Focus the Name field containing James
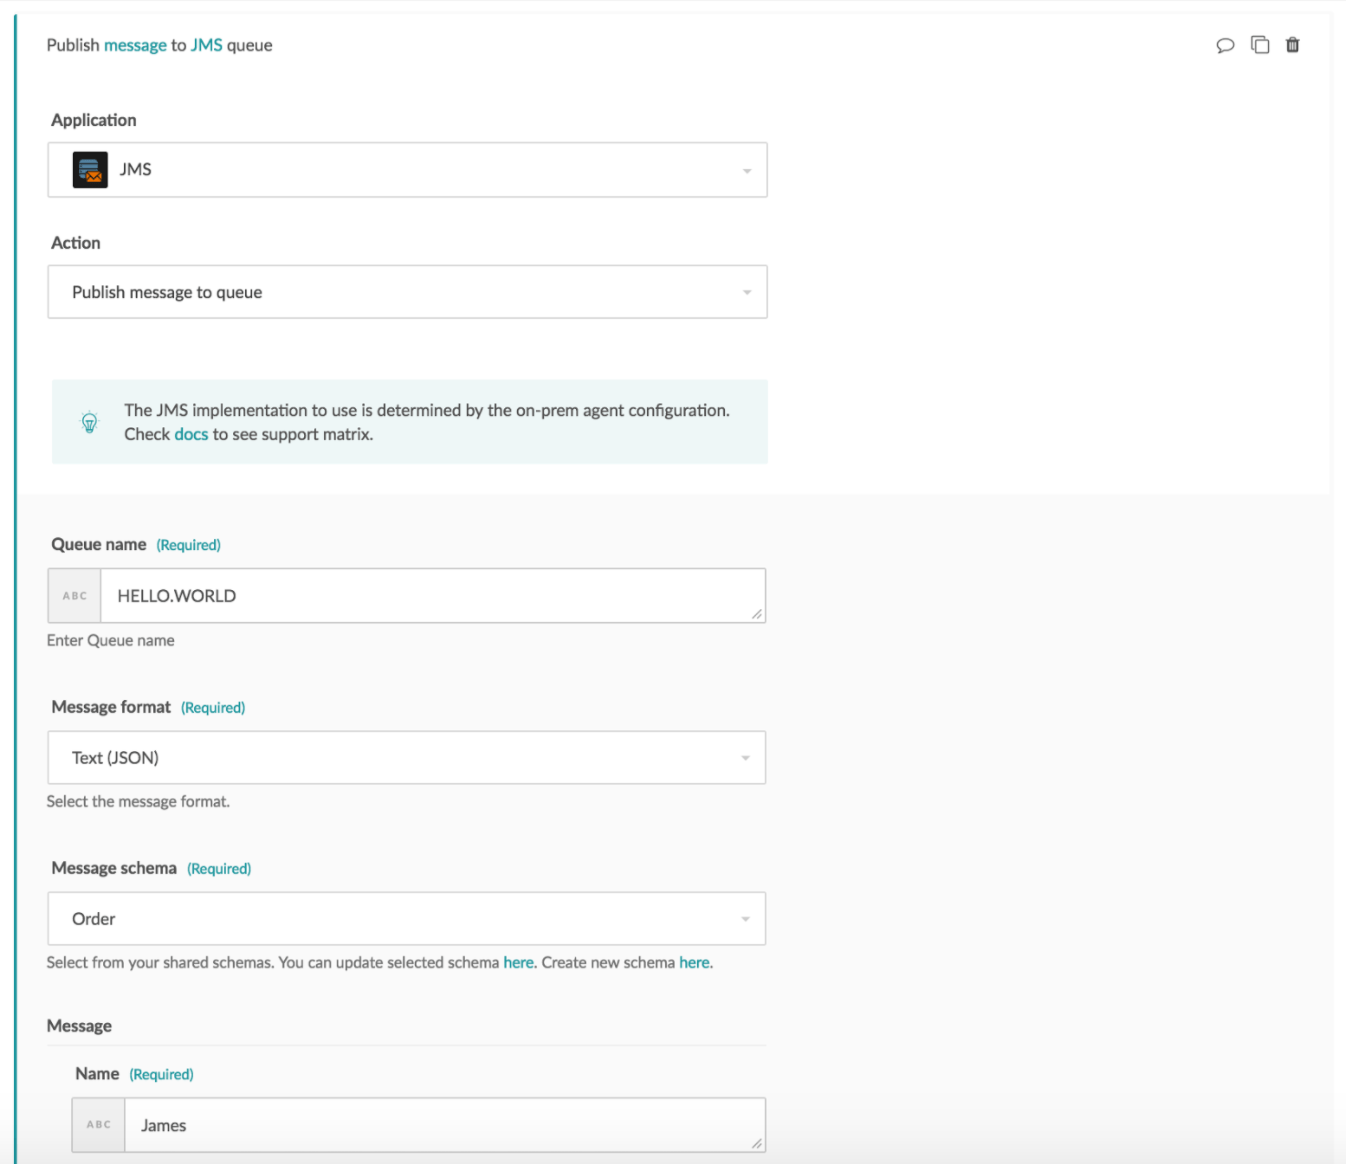Viewport: 1346px width, 1164px height. pos(440,1125)
